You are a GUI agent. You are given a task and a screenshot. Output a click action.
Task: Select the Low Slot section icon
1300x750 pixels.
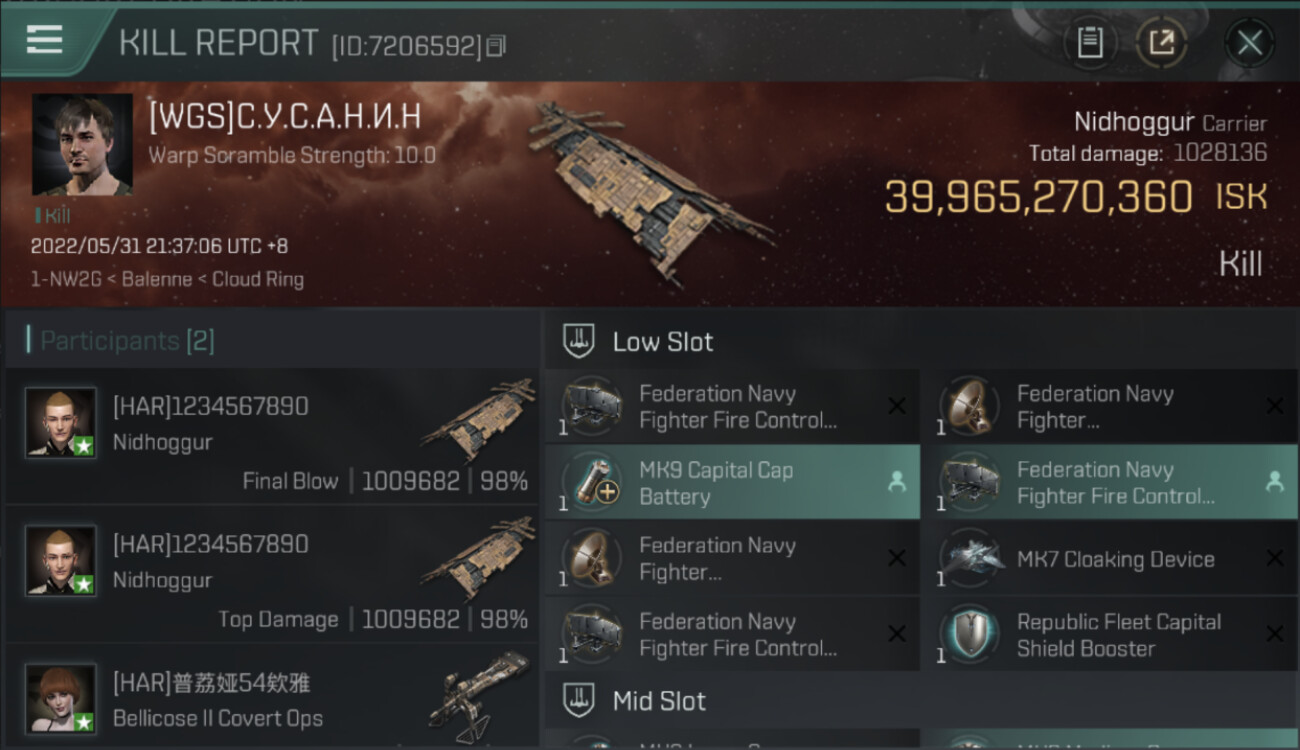click(579, 341)
